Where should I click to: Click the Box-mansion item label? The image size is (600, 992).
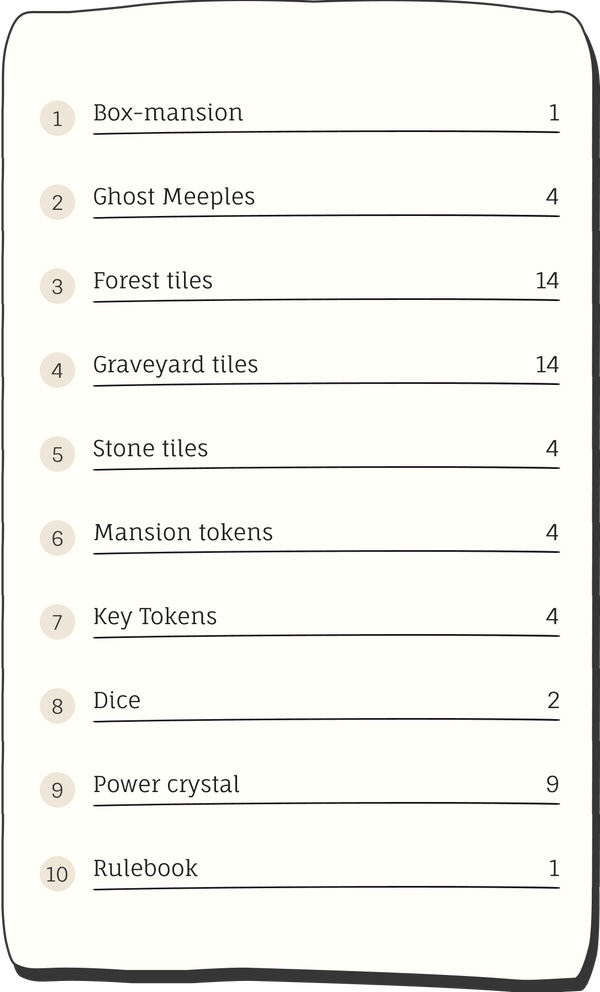[168, 113]
